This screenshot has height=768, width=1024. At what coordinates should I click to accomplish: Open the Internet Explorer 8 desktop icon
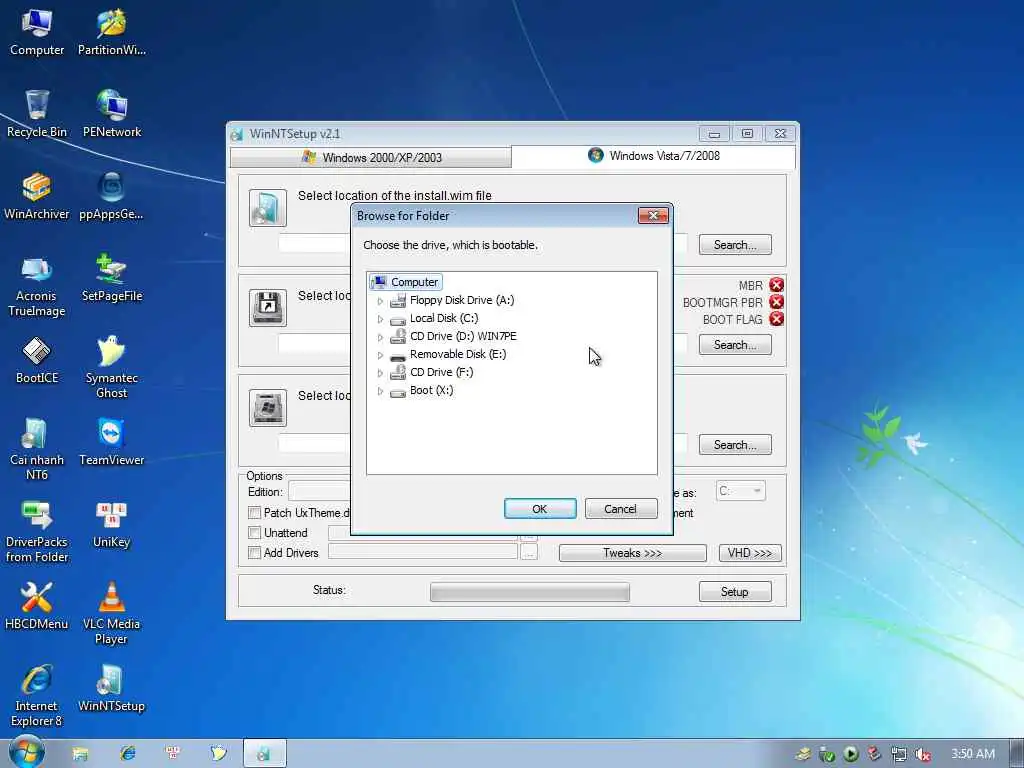tap(37, 696)
